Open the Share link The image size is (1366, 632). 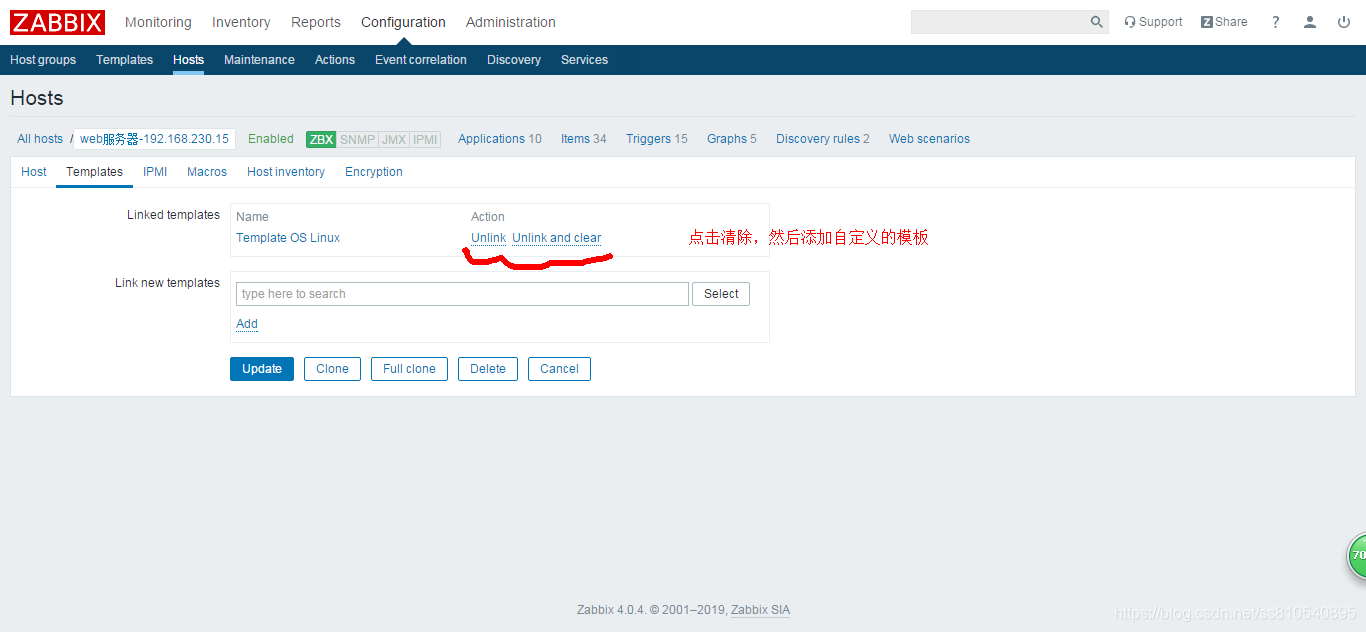[x=1224, y=22]
